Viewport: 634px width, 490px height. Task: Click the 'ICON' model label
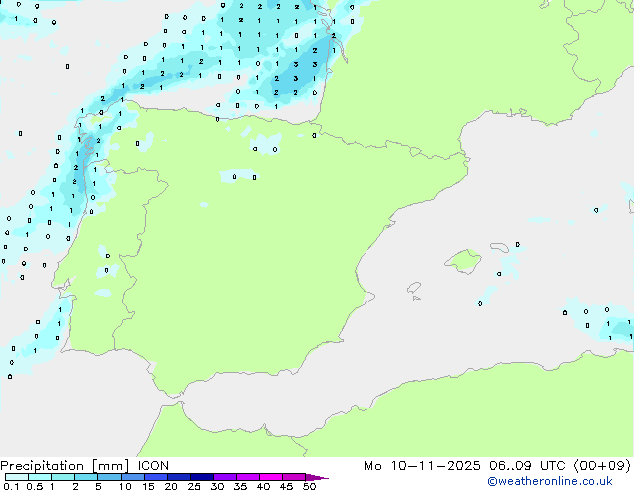pyautogui.click(x=153, y=466)
